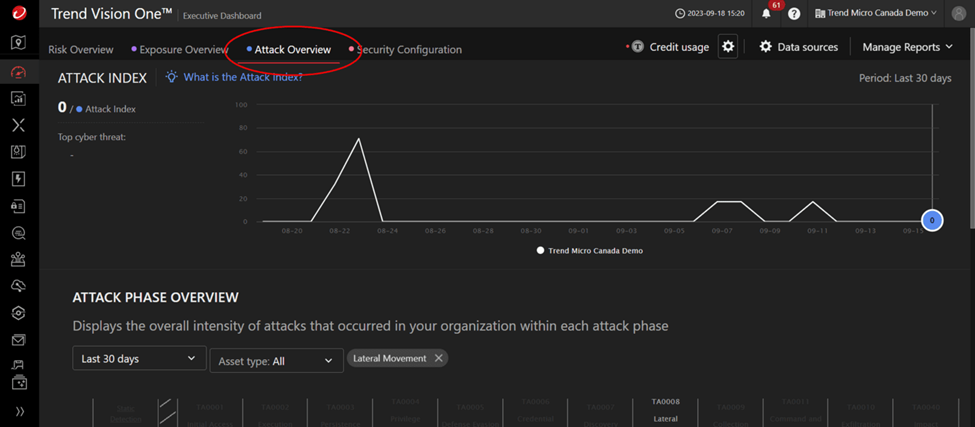The image size is (975, 427).
Task: Open the XDR crossed-lines sidebar icon
Action: 19,125
